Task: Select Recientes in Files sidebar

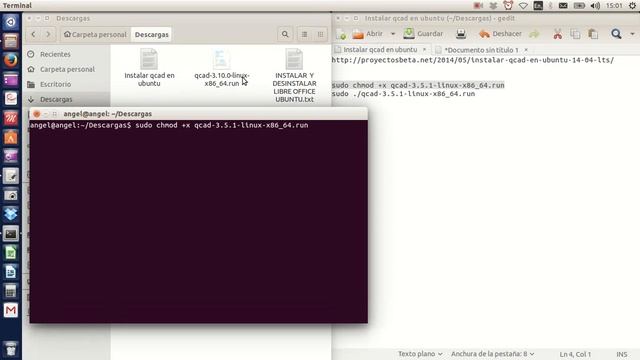Action: point(55,54)
